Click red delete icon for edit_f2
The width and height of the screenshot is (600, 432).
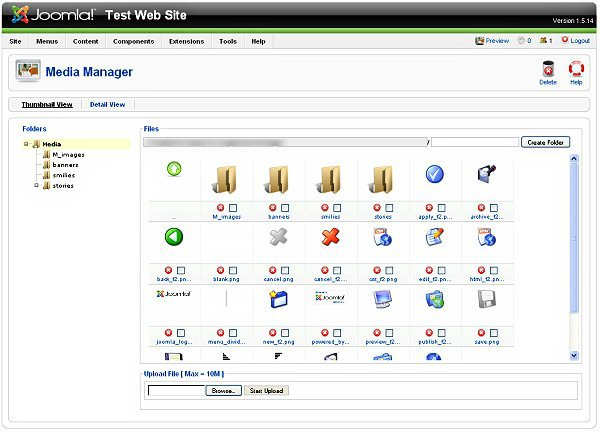(429, 270)
